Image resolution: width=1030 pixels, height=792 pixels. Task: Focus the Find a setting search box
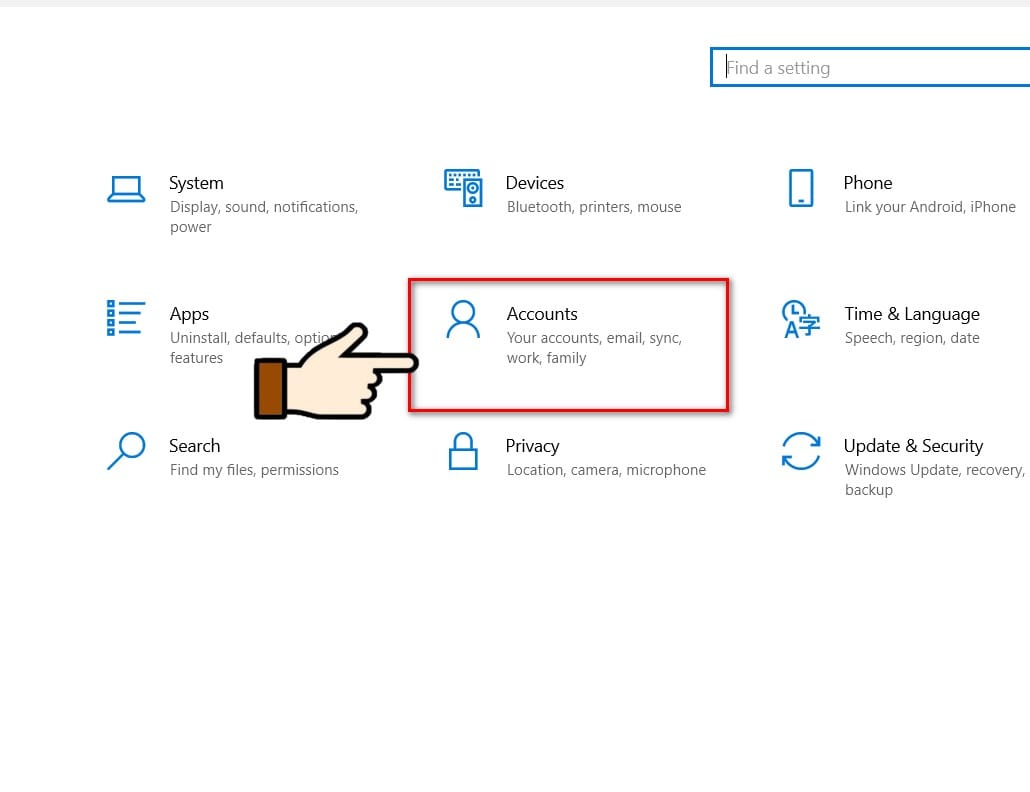[x=871, y=67]
